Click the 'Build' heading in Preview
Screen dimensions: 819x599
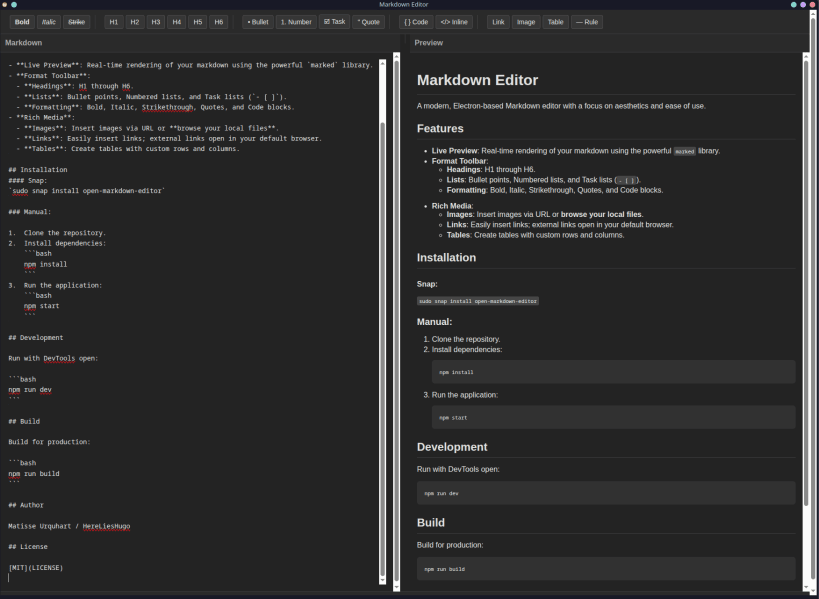pyautogui.click(x=431, y=523)
